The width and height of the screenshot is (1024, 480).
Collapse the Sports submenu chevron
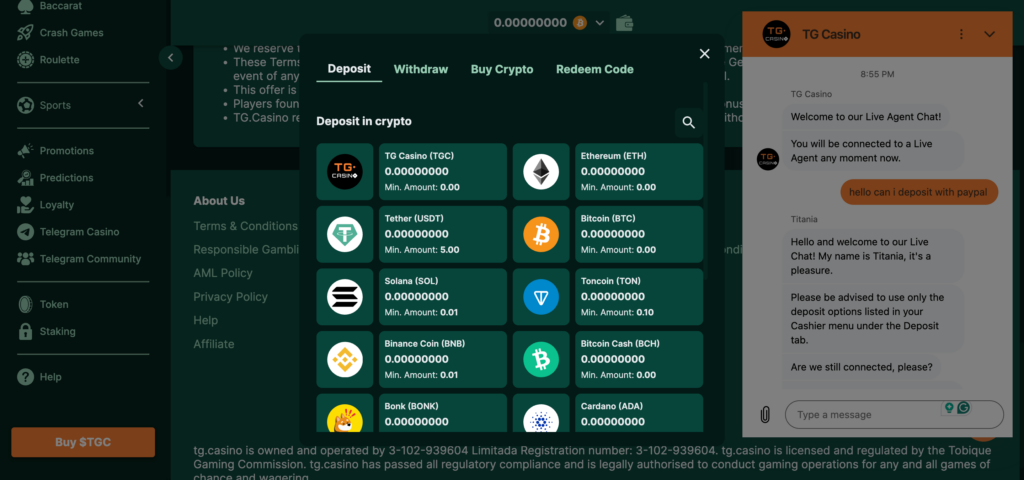pos(140,104)
